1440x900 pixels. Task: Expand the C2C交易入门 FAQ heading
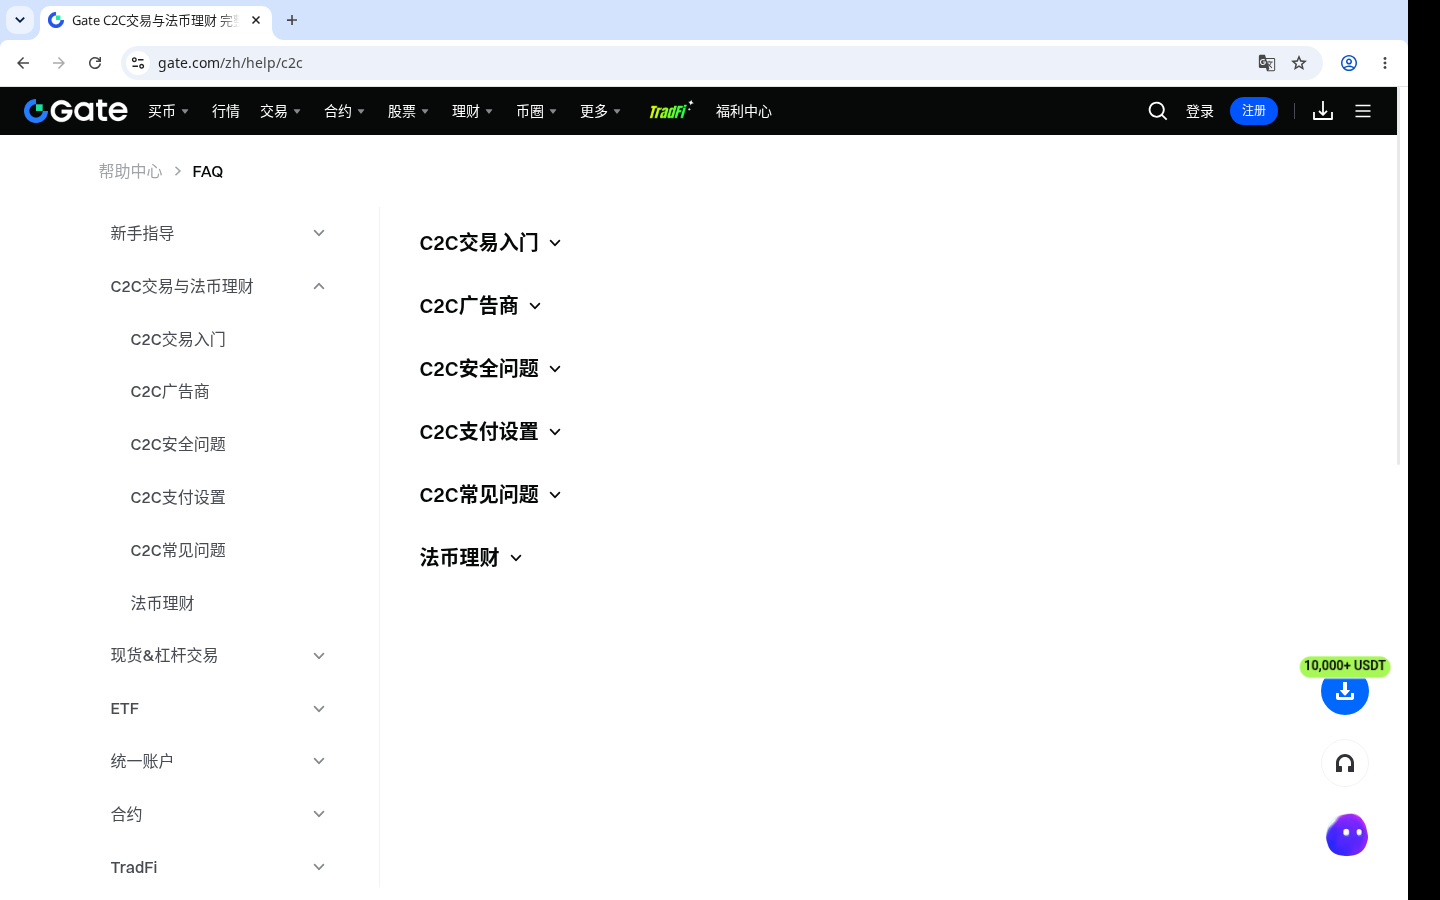(490, 243)
